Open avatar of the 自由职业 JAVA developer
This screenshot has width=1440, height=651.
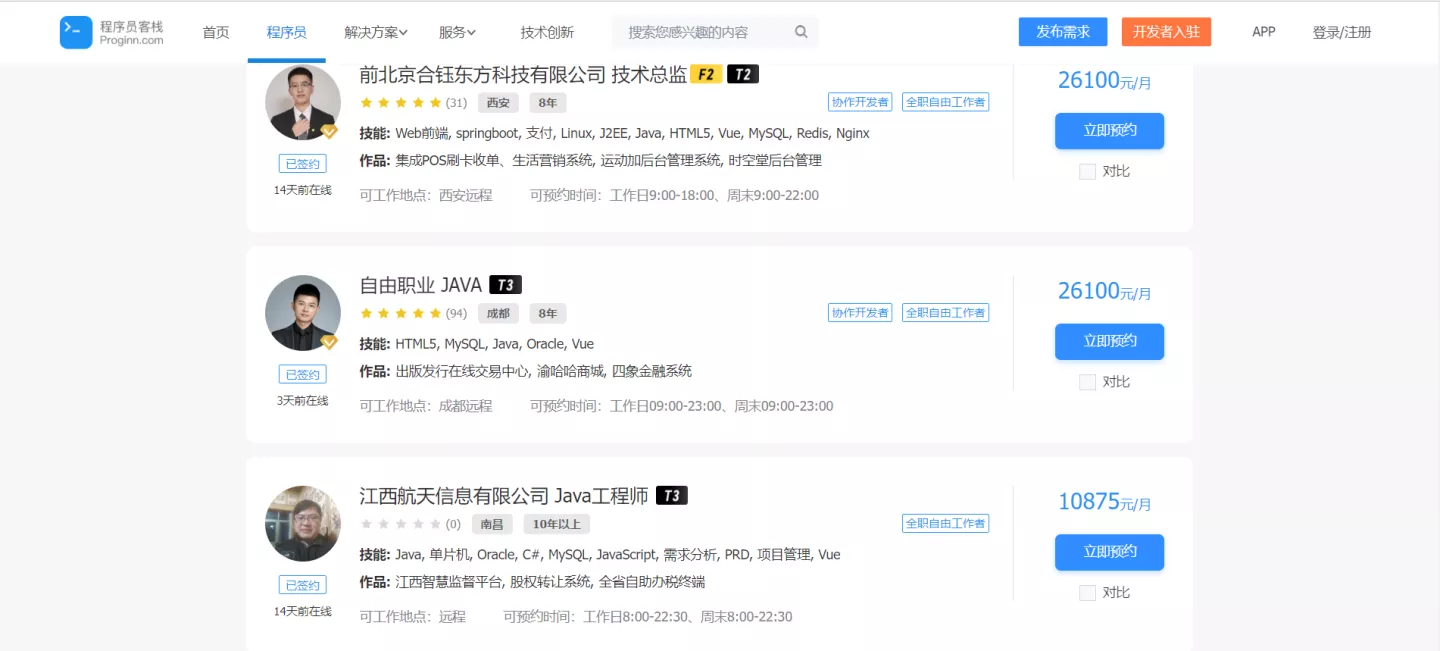[303, 313]
